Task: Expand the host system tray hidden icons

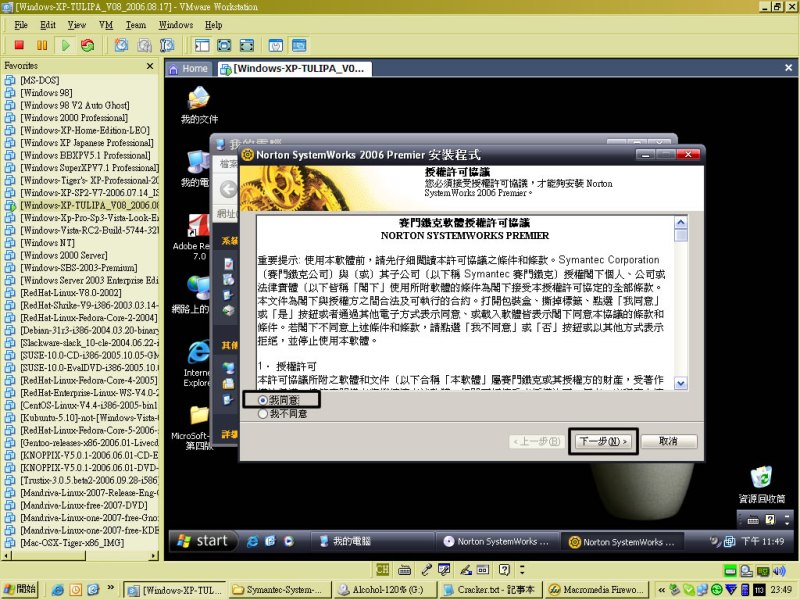Action: tap(661, 590)
